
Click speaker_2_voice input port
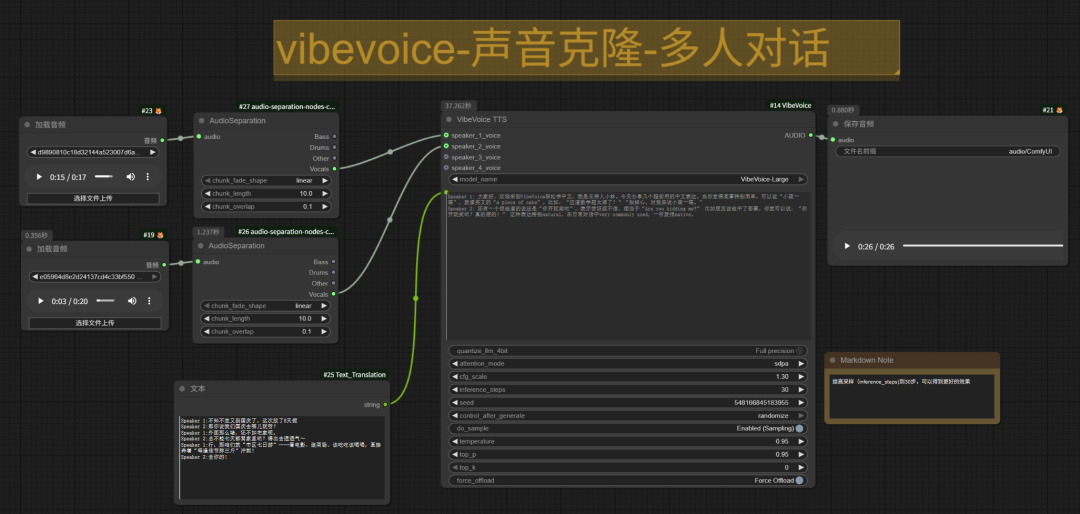tap(446, 146)
